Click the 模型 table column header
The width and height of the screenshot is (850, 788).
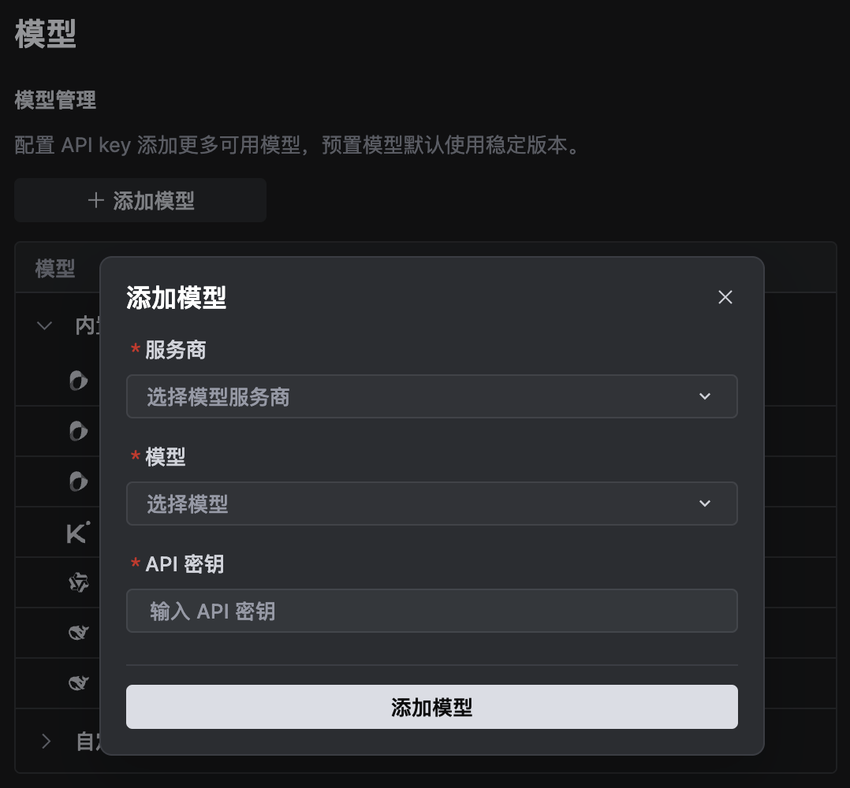point(55,268)
